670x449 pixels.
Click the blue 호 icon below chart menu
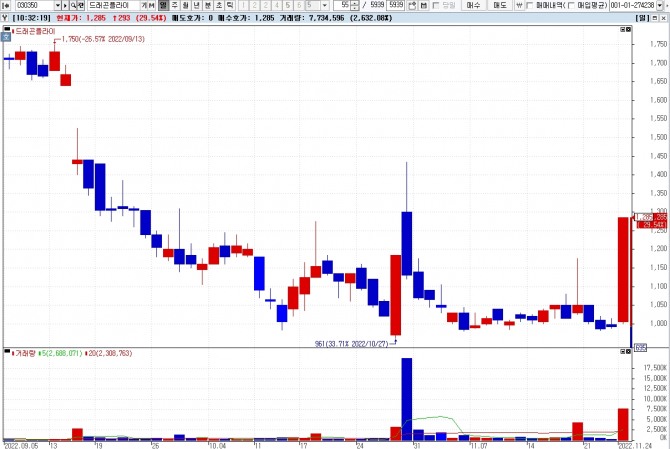click(x=6, y=37)
